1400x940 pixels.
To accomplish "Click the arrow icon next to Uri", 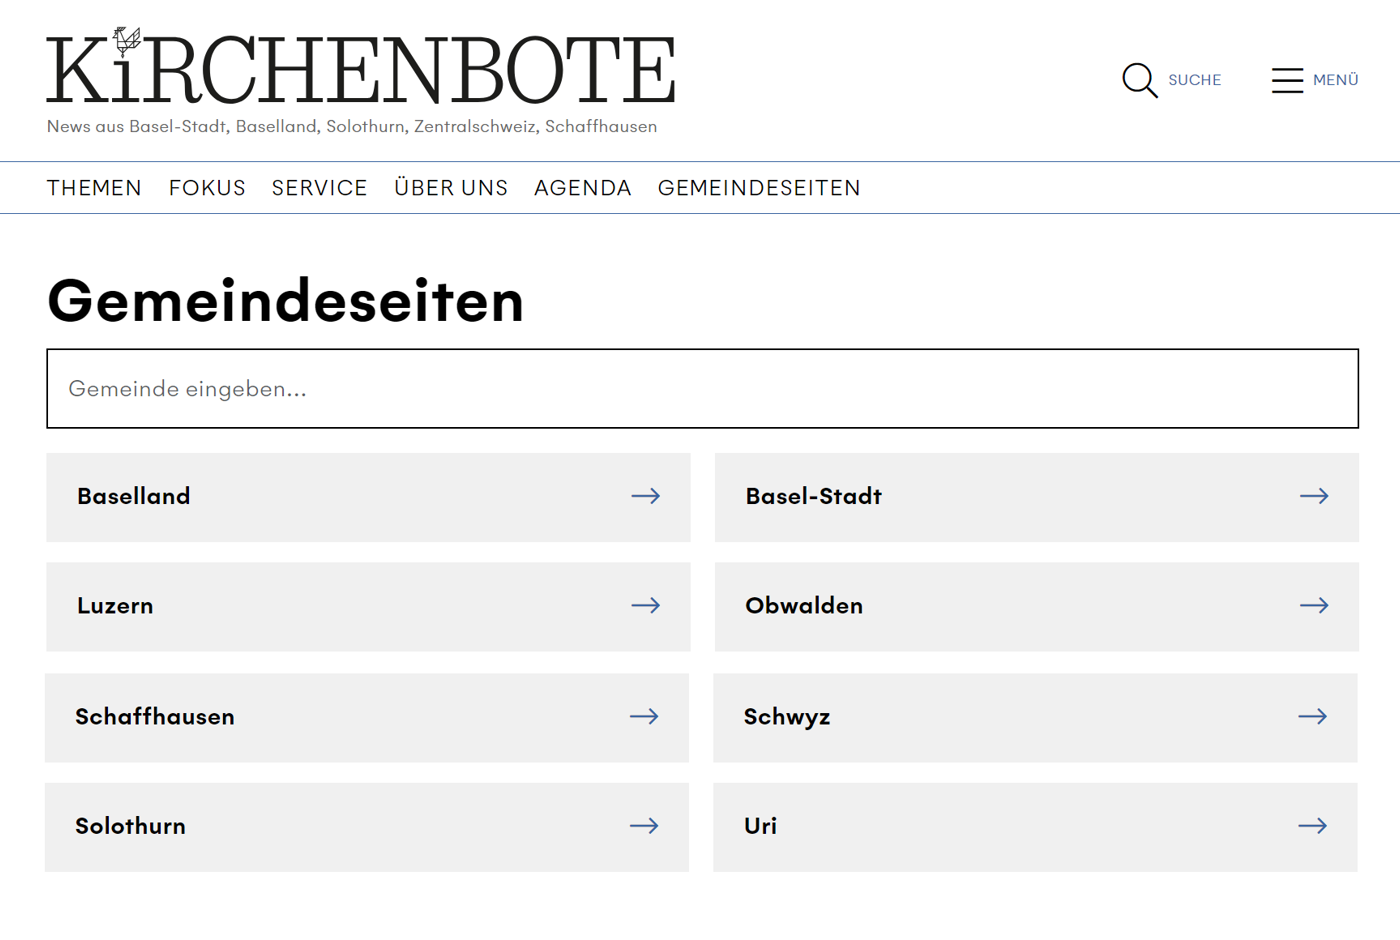I will pos(1312,826).
